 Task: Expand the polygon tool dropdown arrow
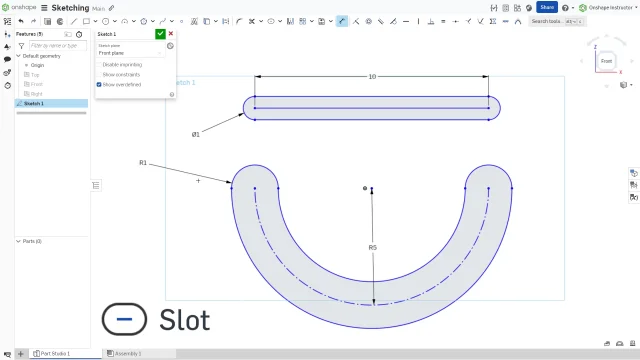coord(153,21)
